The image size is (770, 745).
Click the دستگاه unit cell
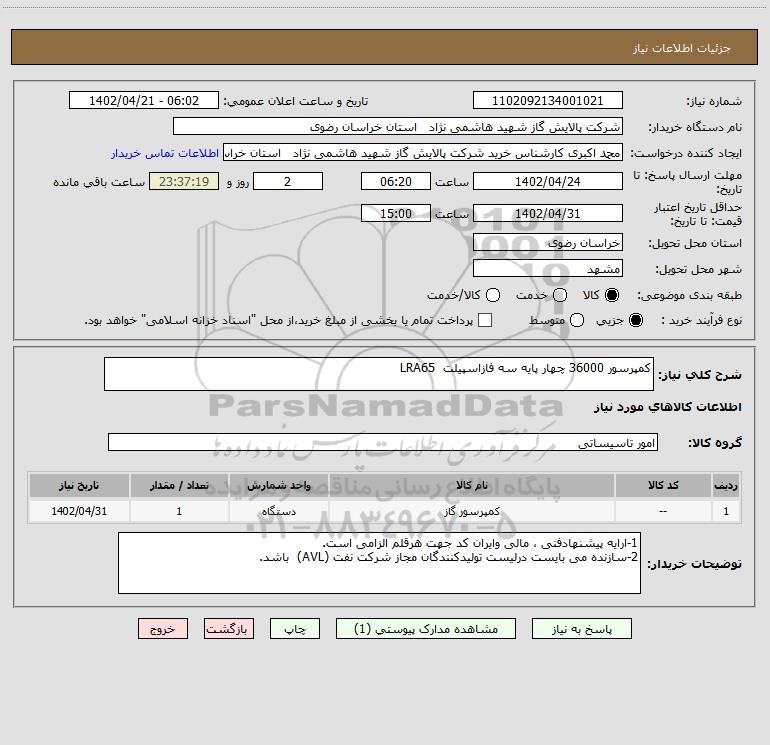(x=278, y=511)
